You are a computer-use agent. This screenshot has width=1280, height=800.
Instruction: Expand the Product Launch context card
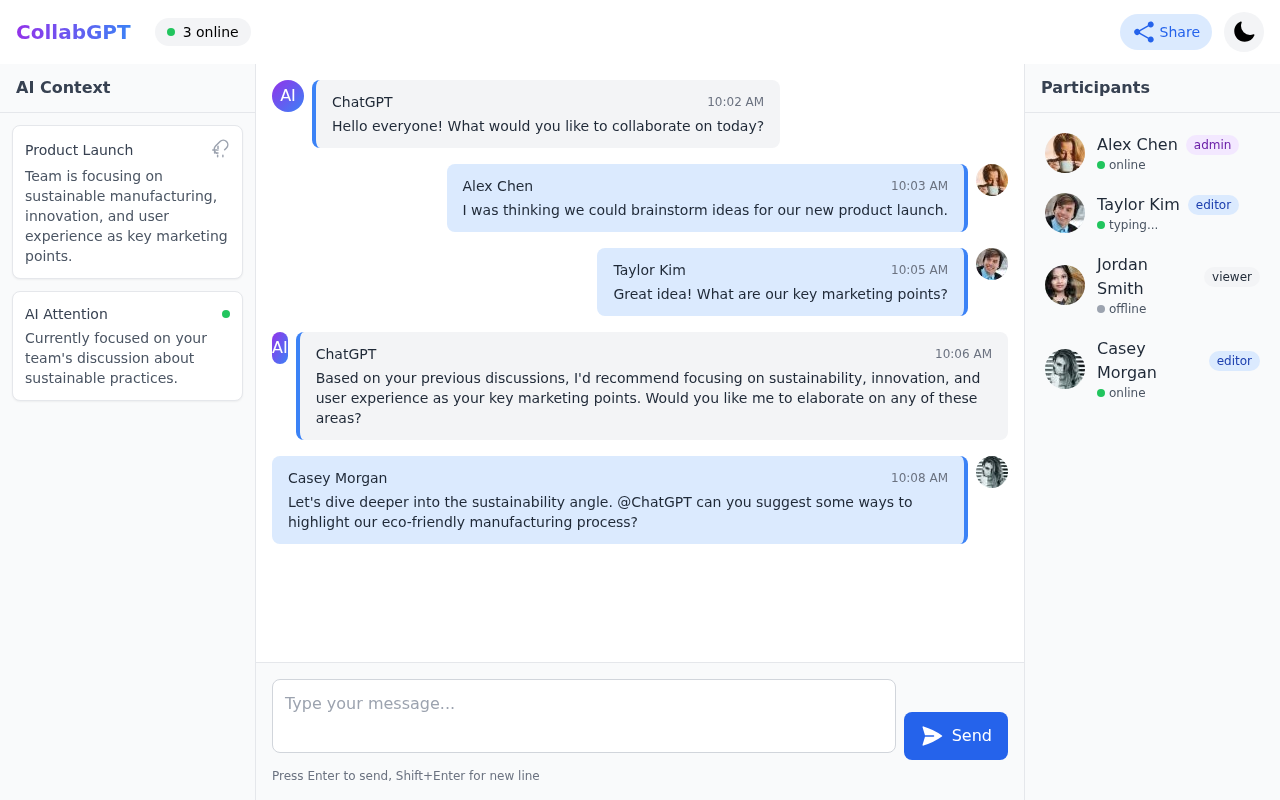pyautogui.click(x=127, y=200)
